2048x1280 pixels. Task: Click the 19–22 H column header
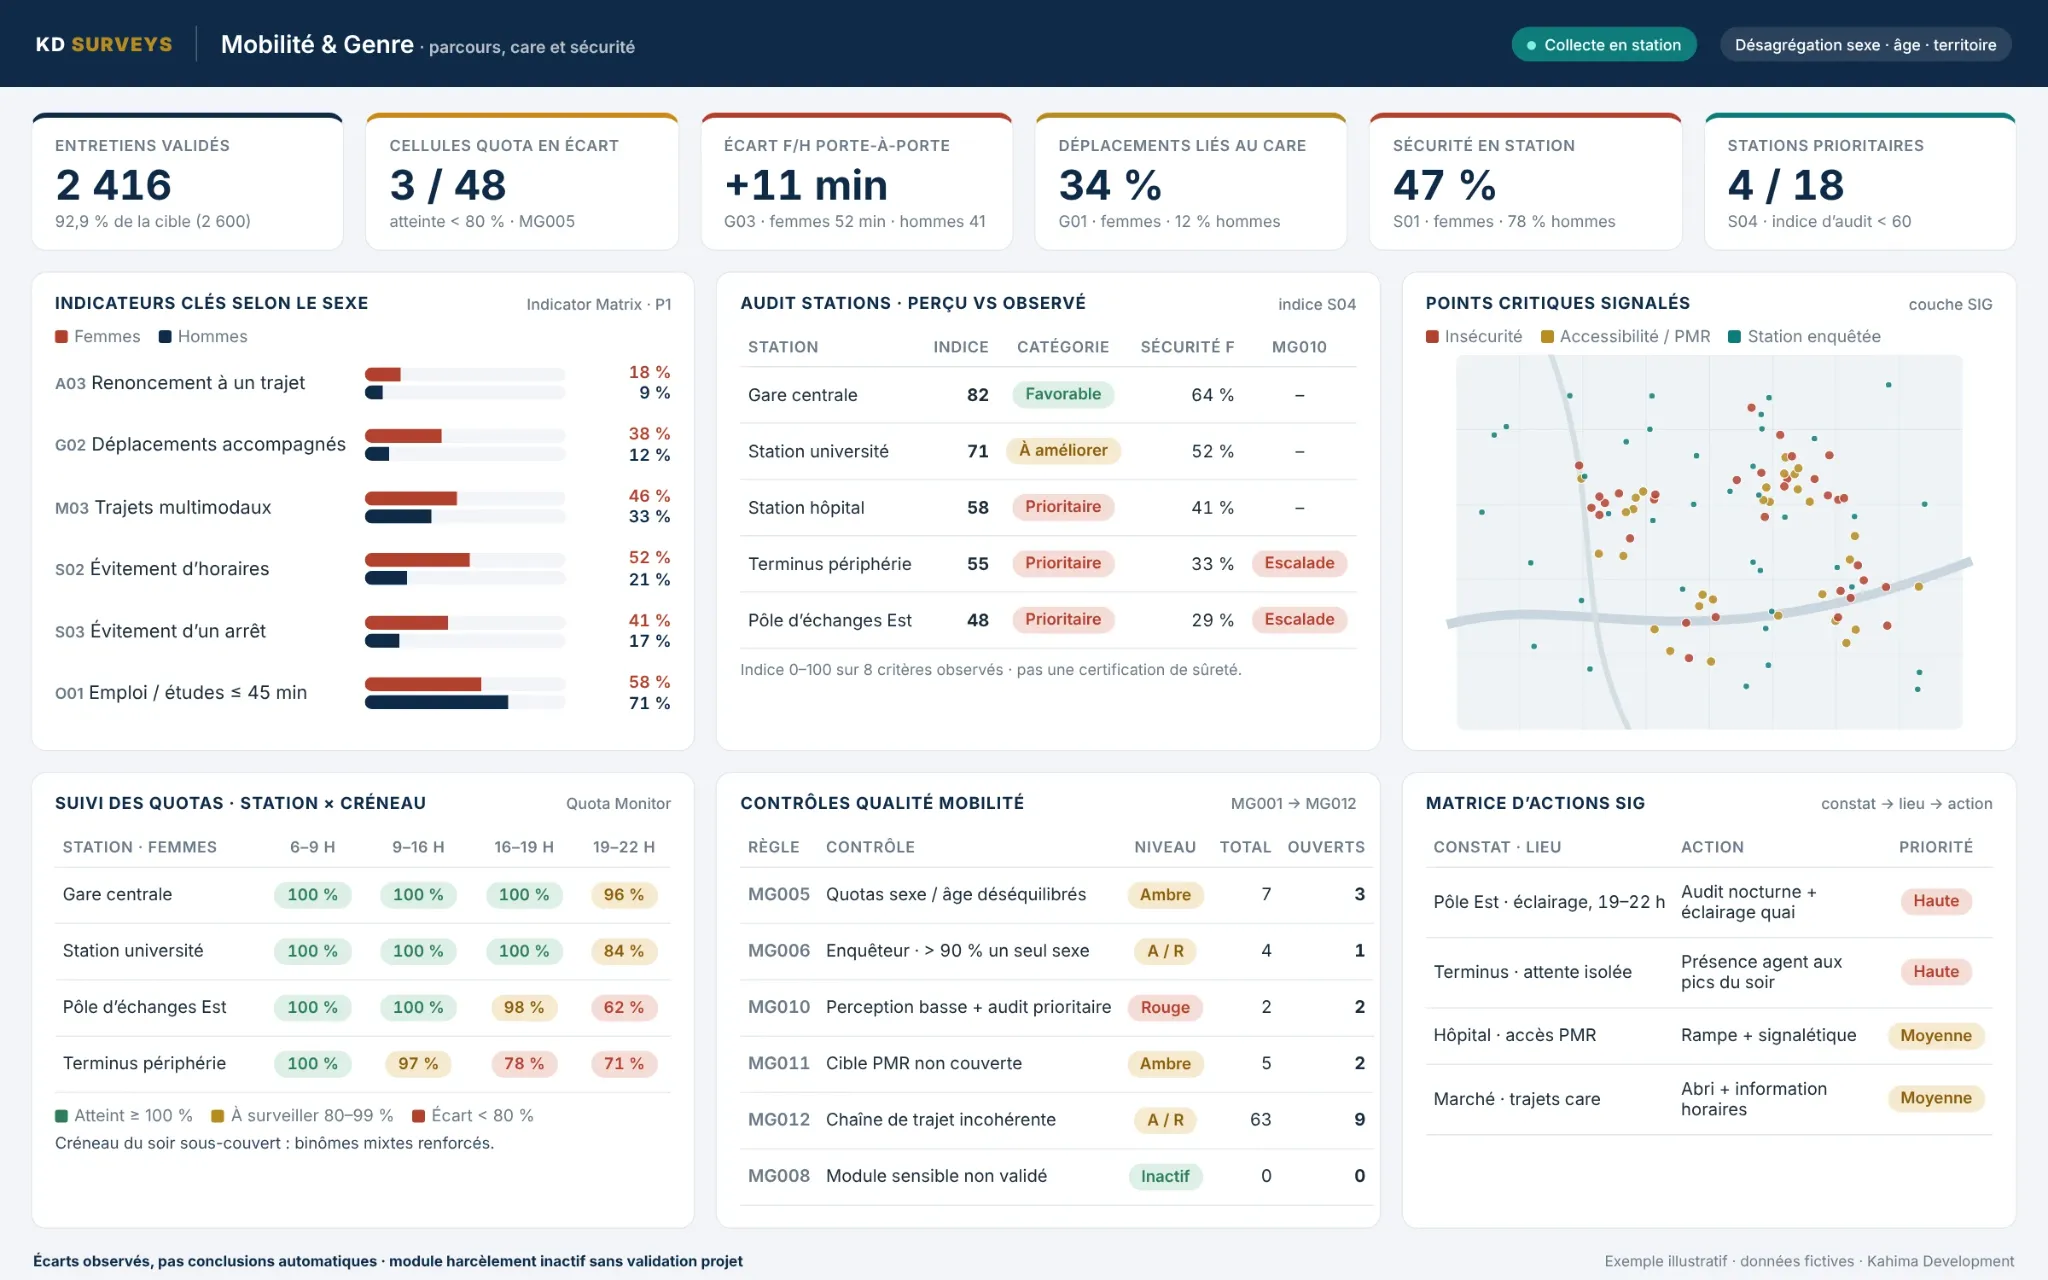623,847
